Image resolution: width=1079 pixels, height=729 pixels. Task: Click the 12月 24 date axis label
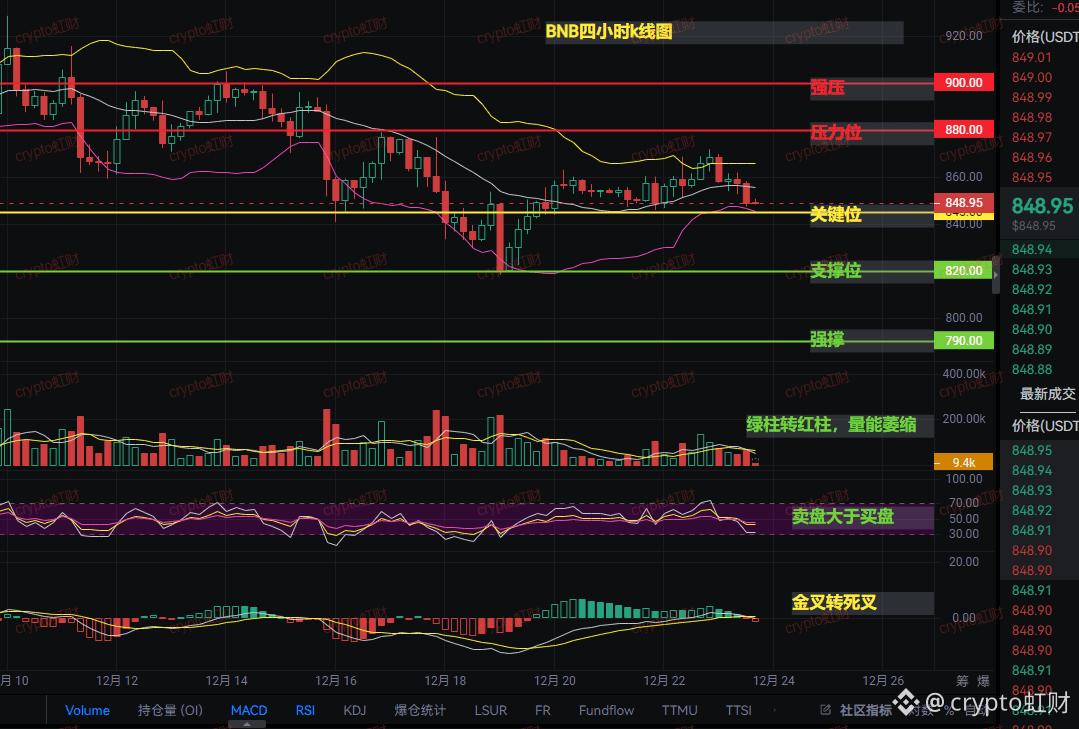coord(773,680)
